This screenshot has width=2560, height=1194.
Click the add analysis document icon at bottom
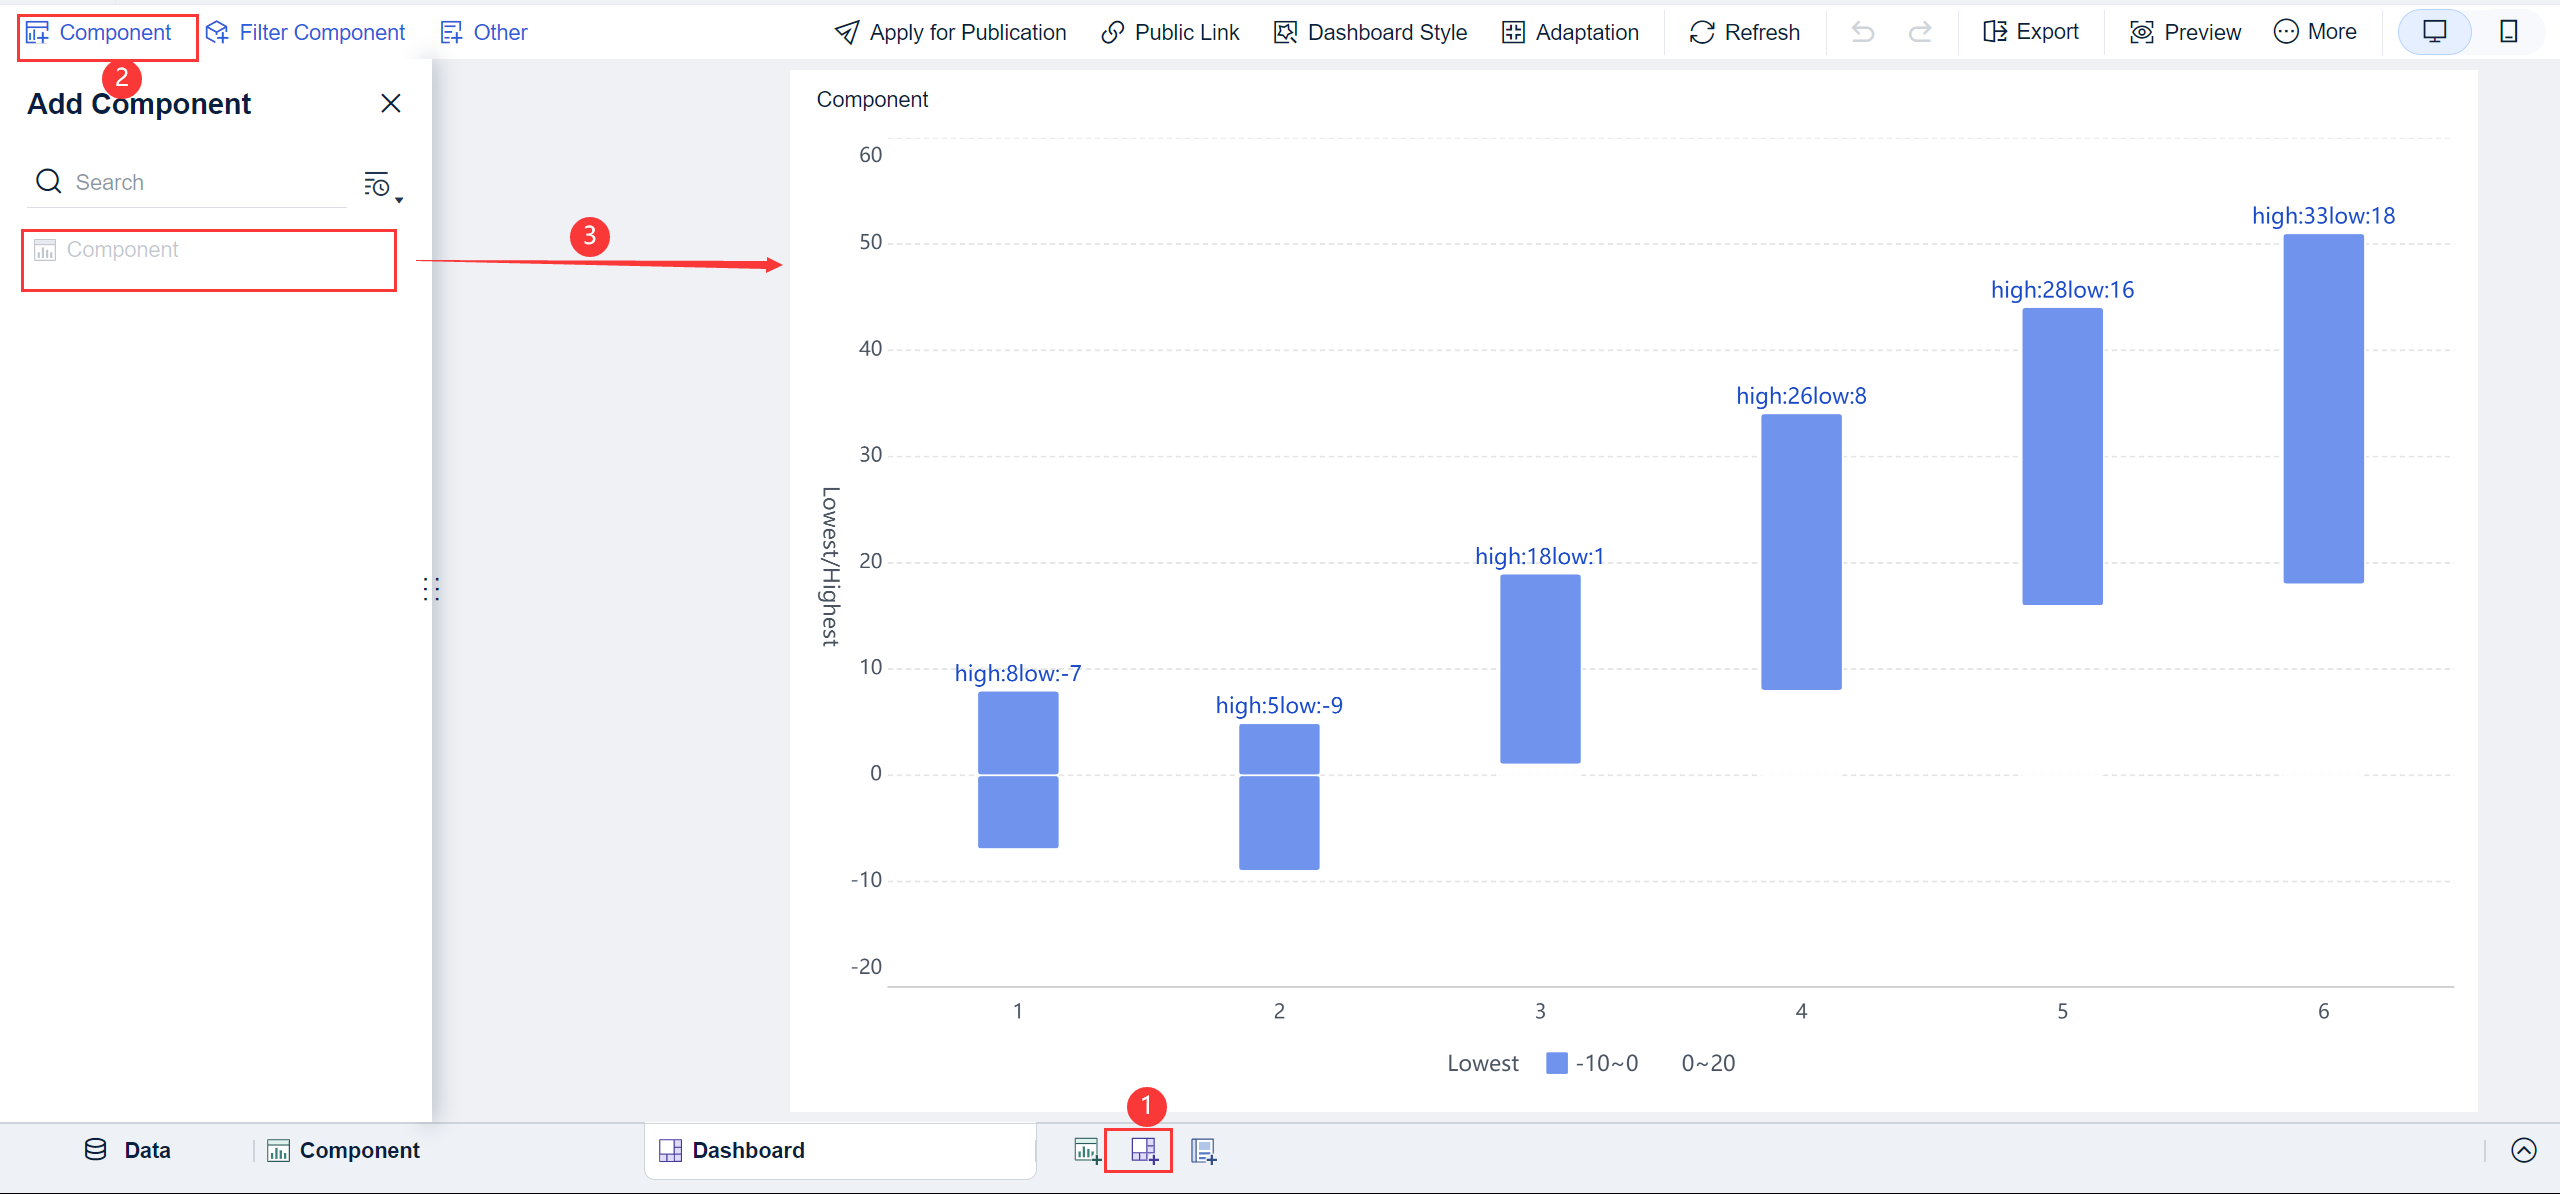[x=1204, y=1151]
